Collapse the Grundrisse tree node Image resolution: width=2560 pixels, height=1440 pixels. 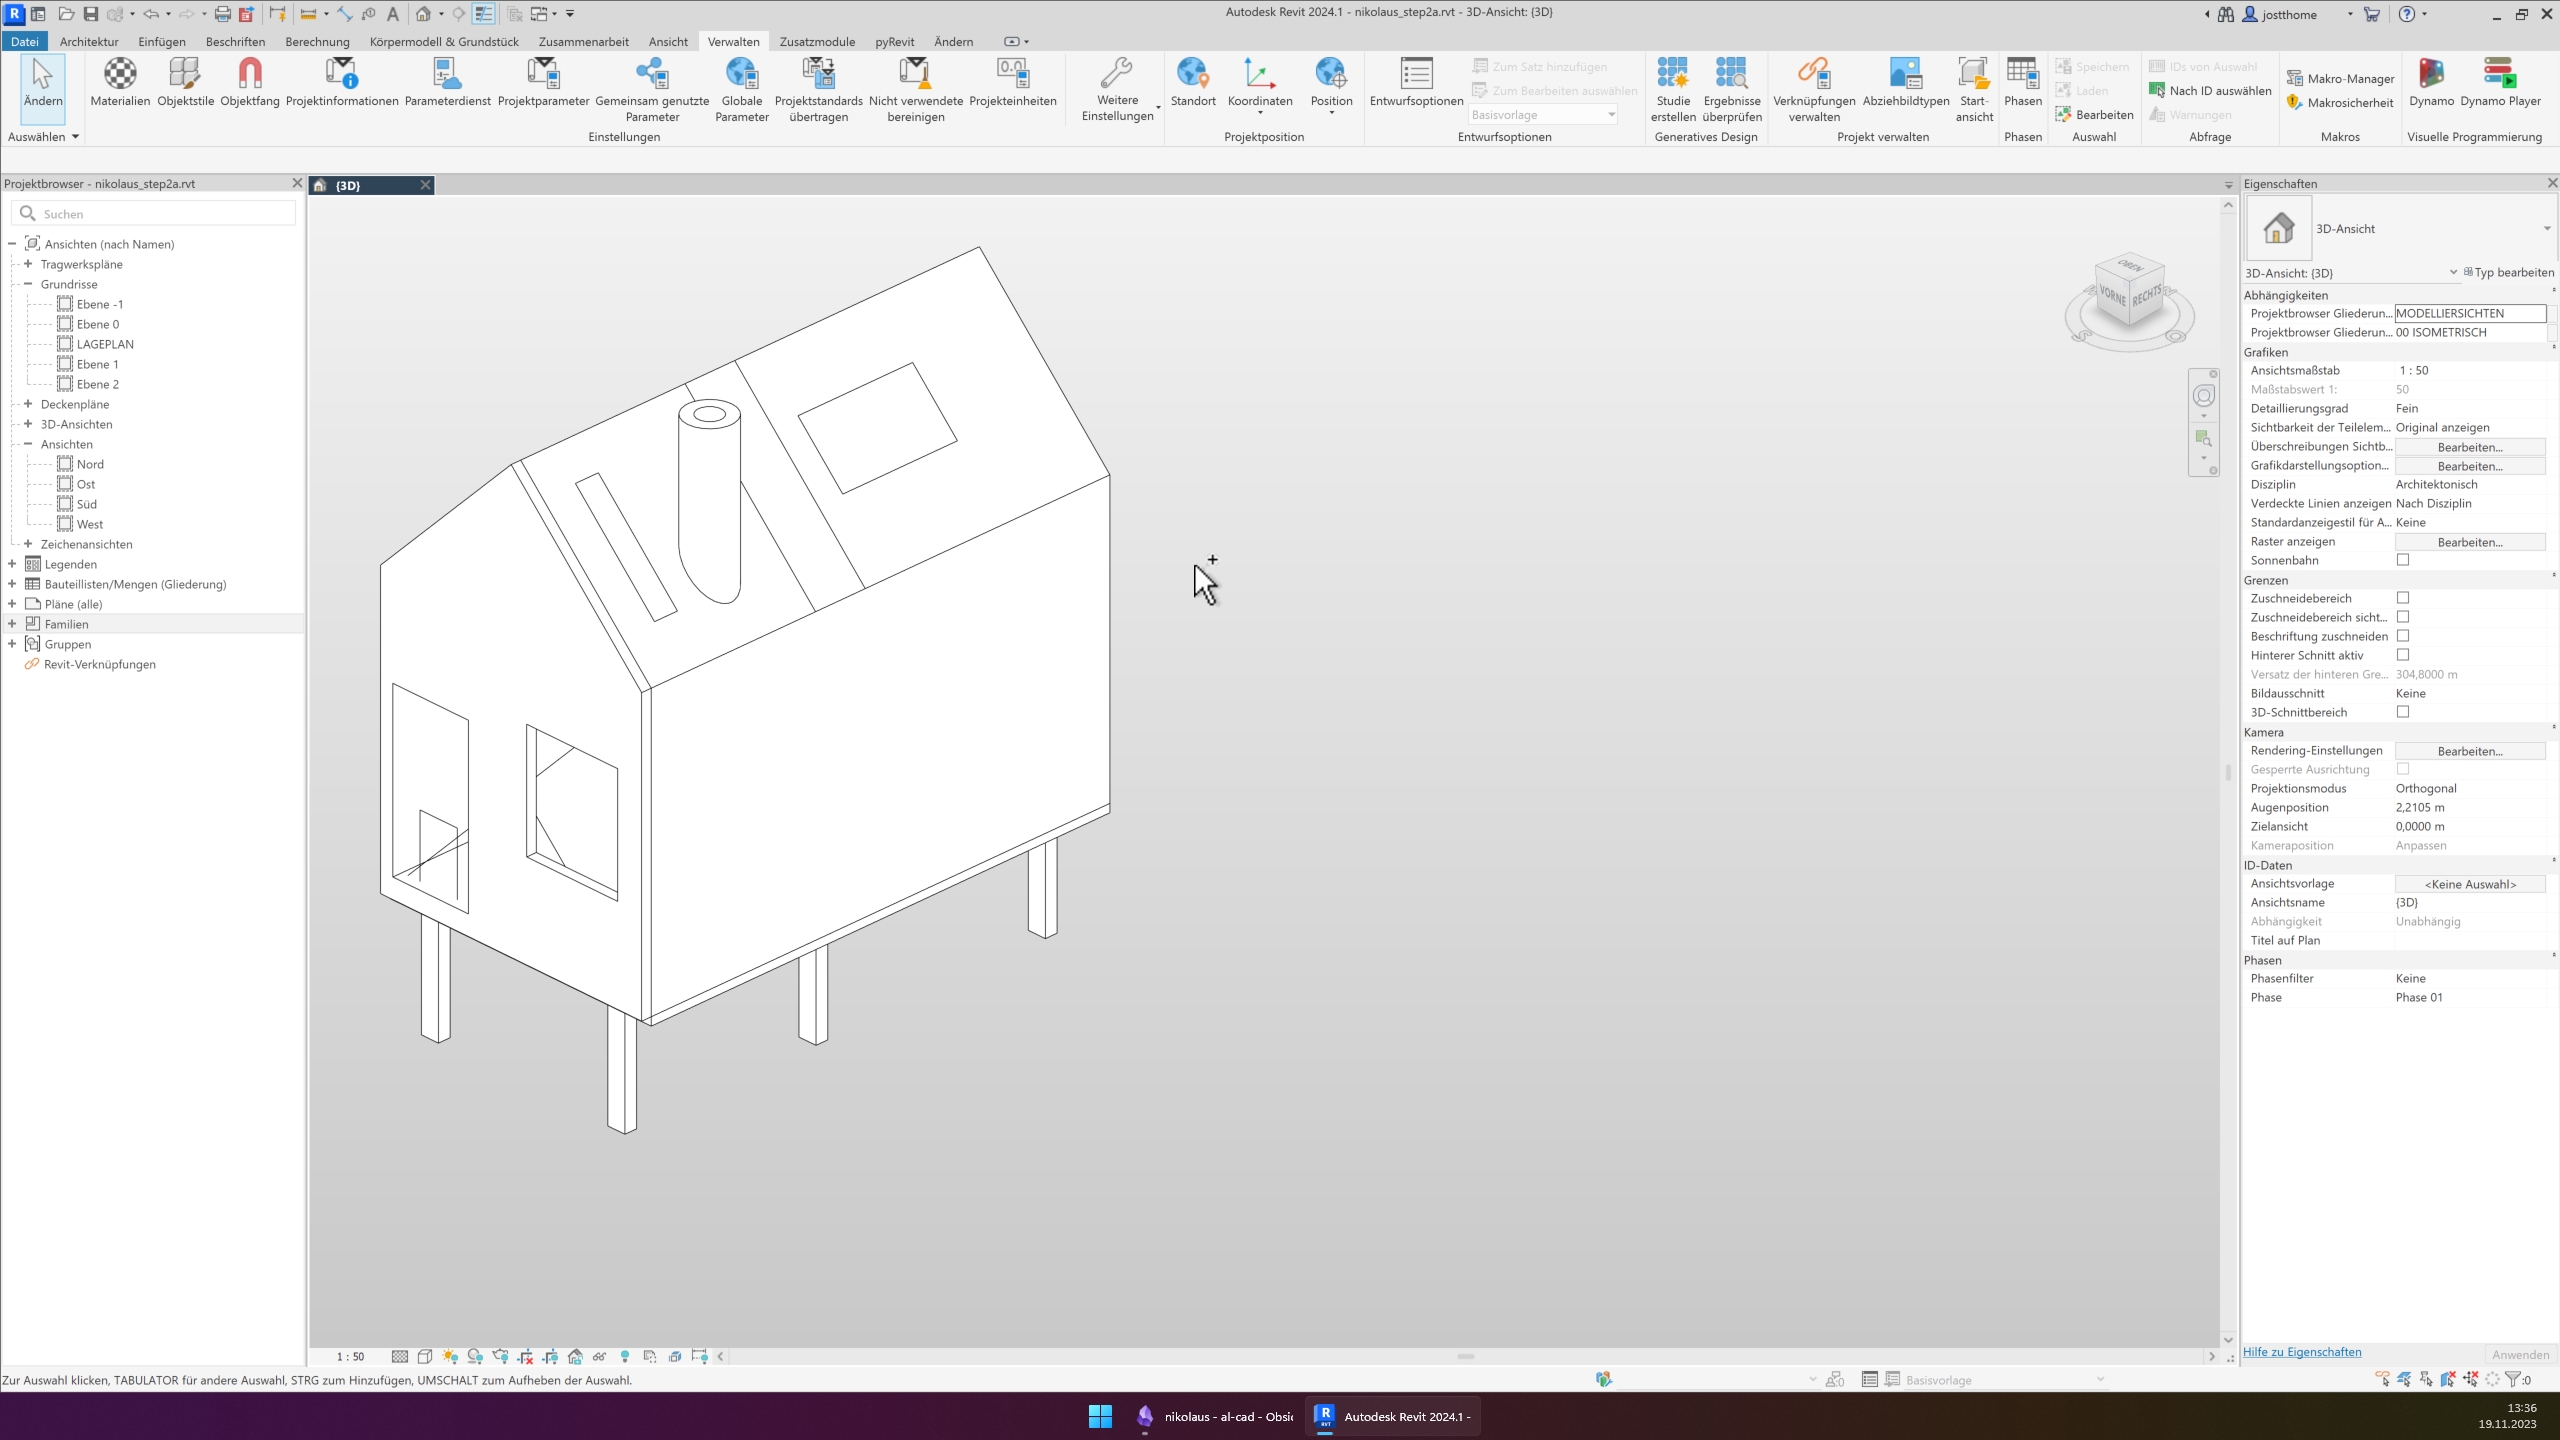tap(28, 284)
